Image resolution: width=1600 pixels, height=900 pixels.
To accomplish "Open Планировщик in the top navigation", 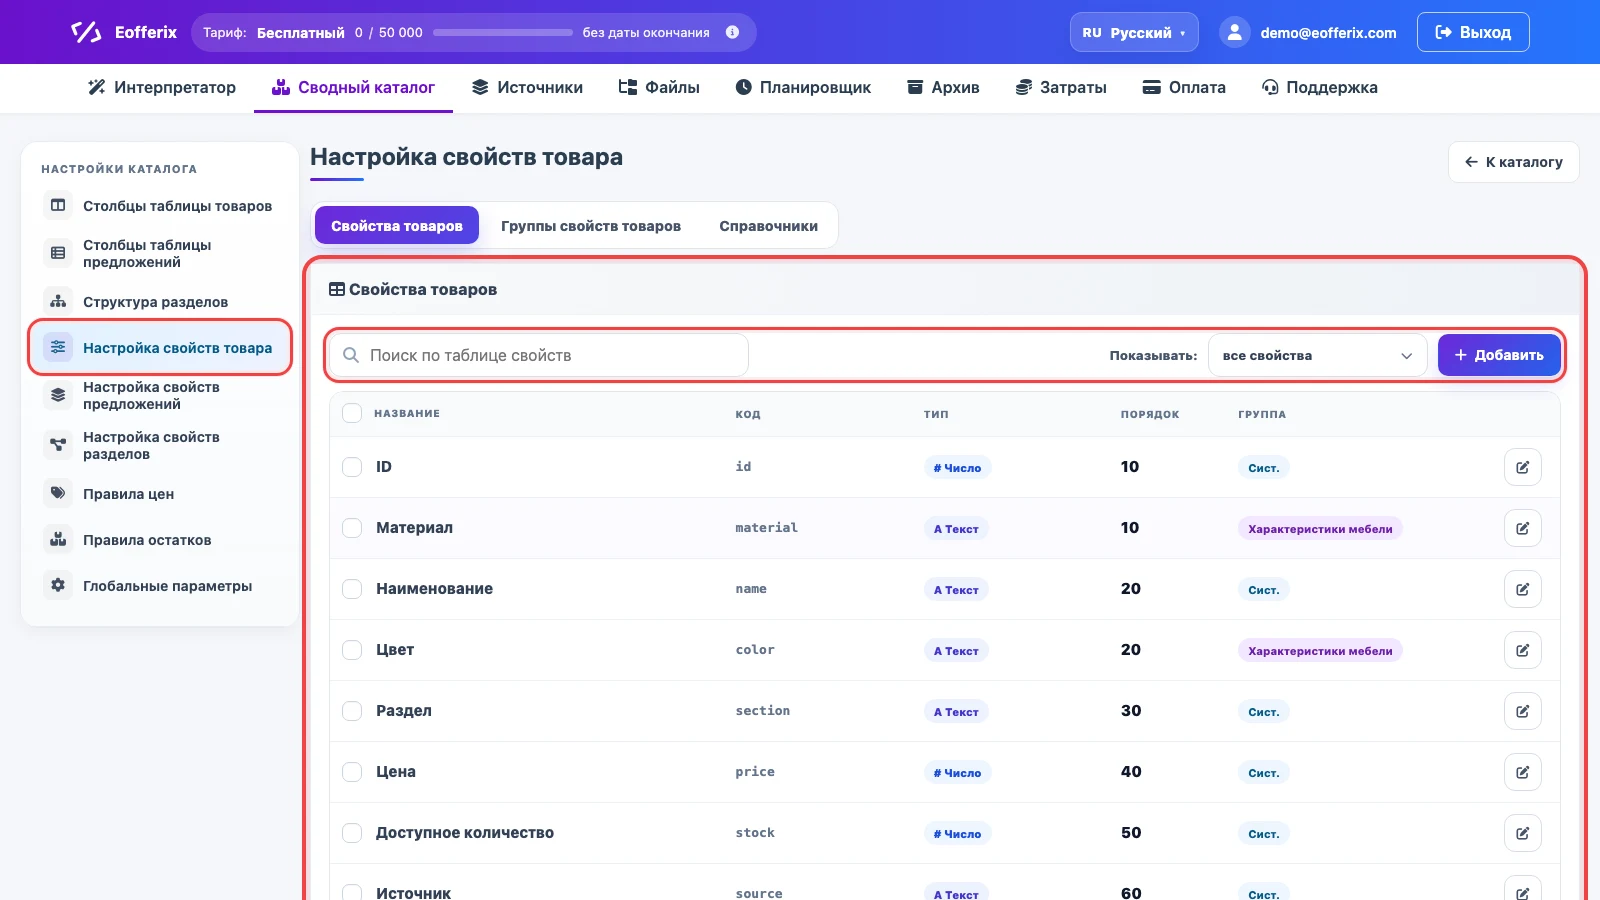I will [x=803, y=87].
